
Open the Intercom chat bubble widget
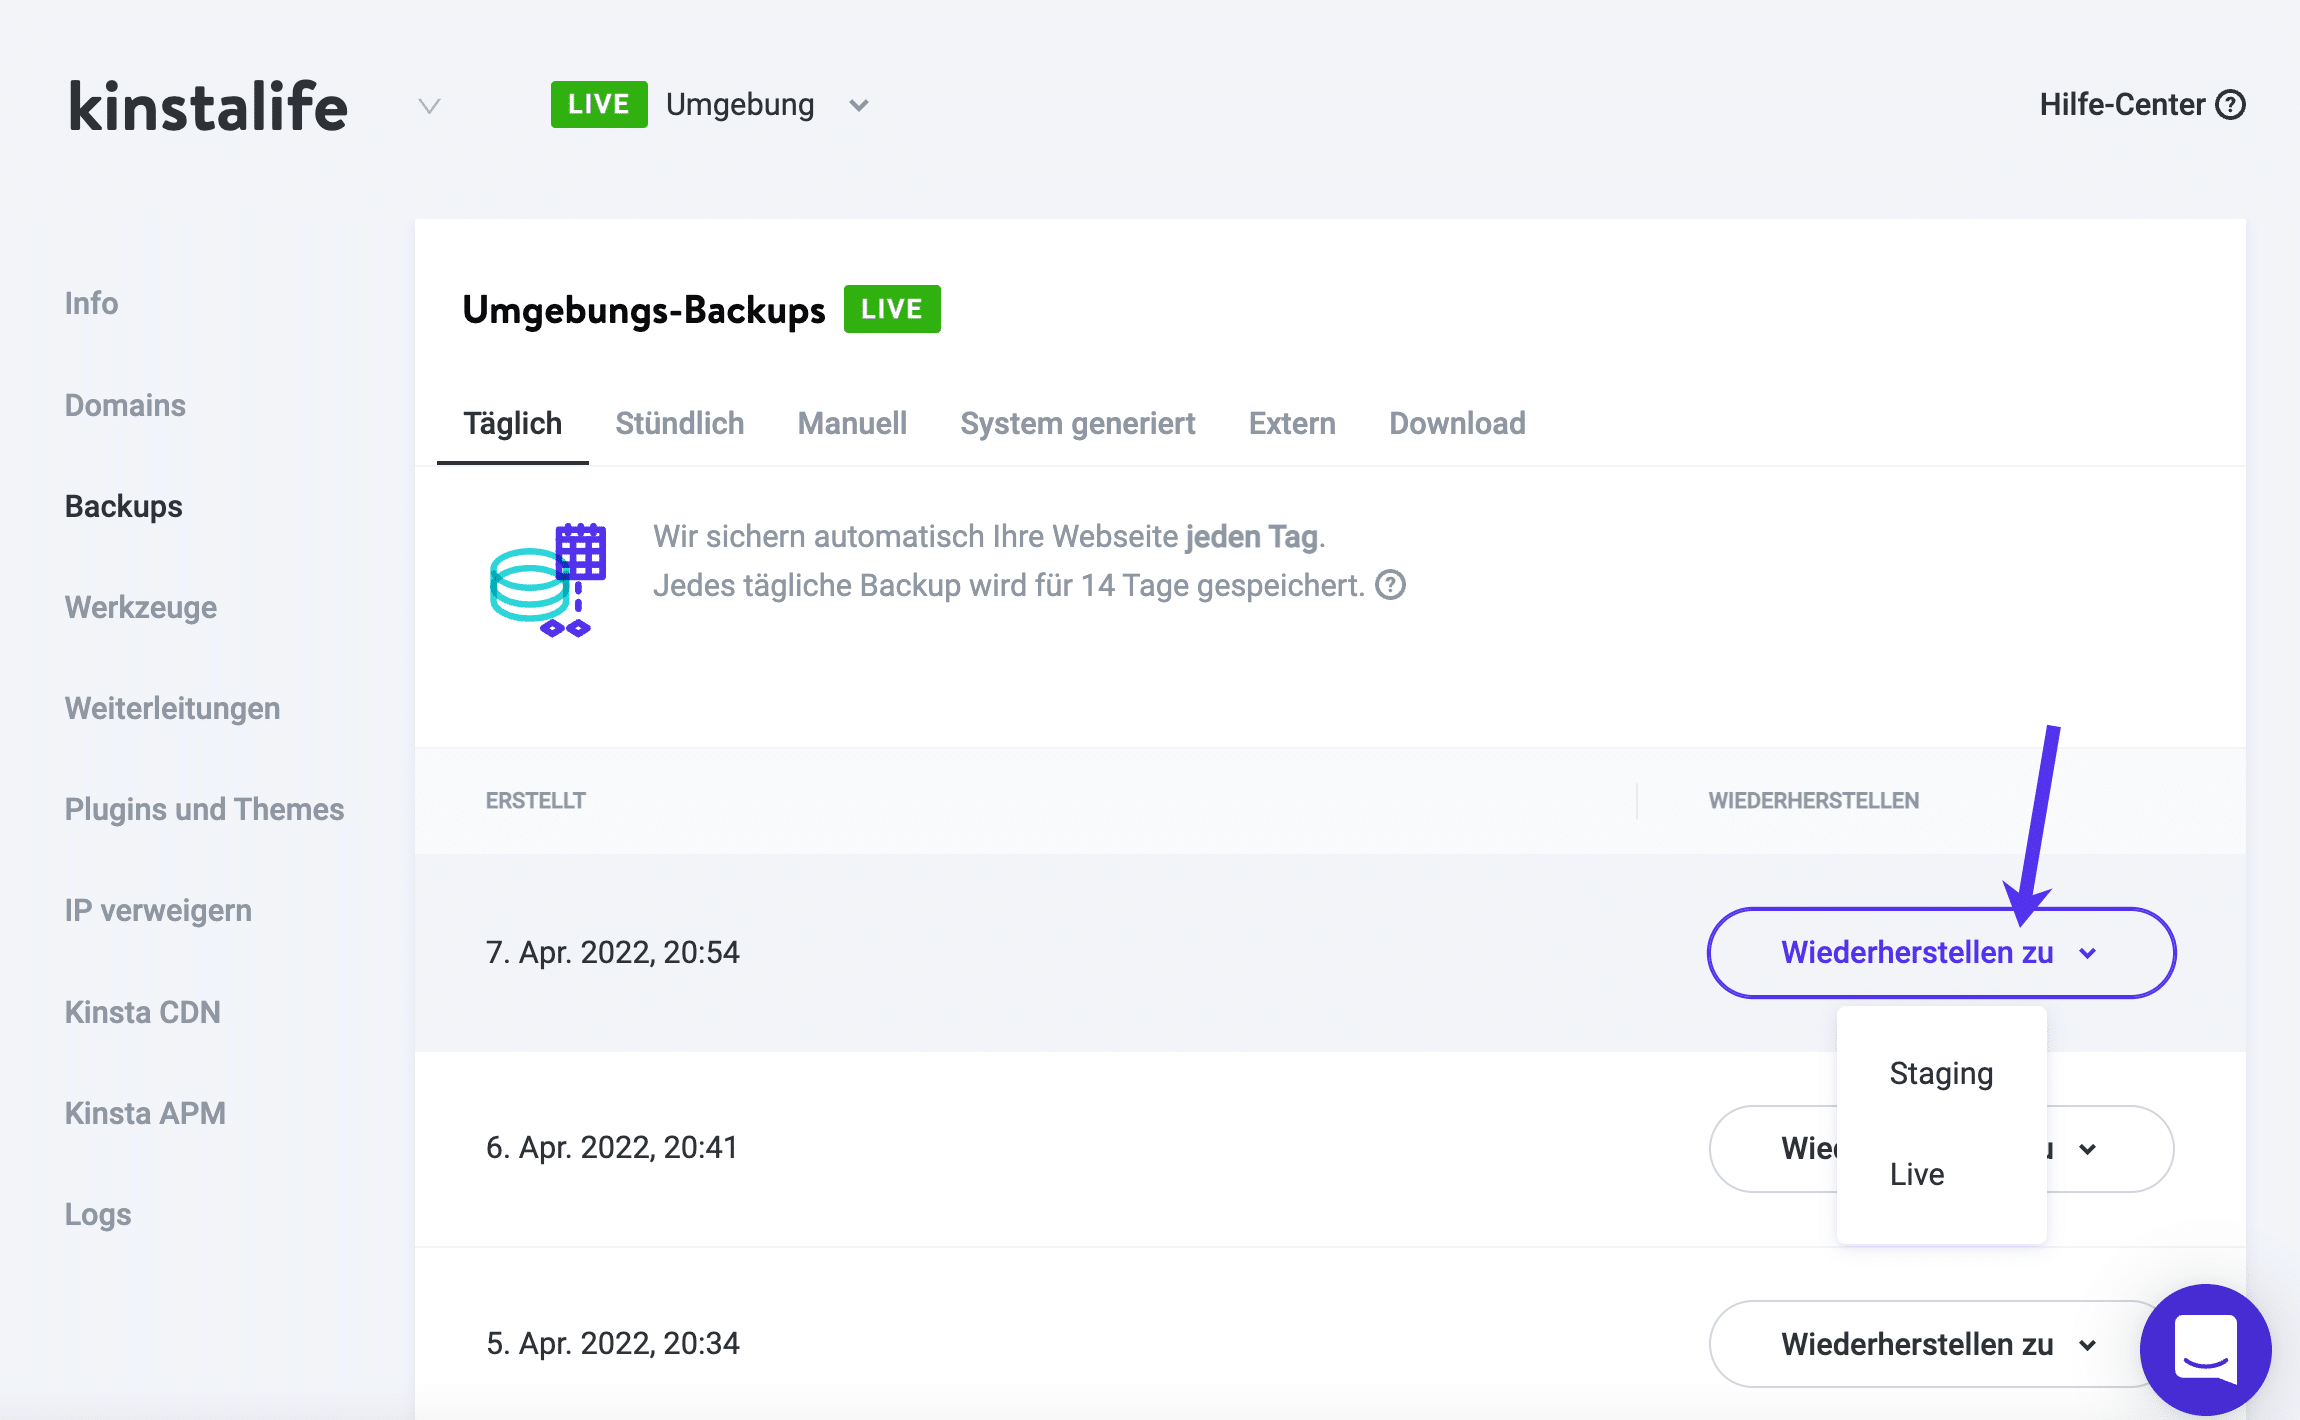point(2208,1348)
